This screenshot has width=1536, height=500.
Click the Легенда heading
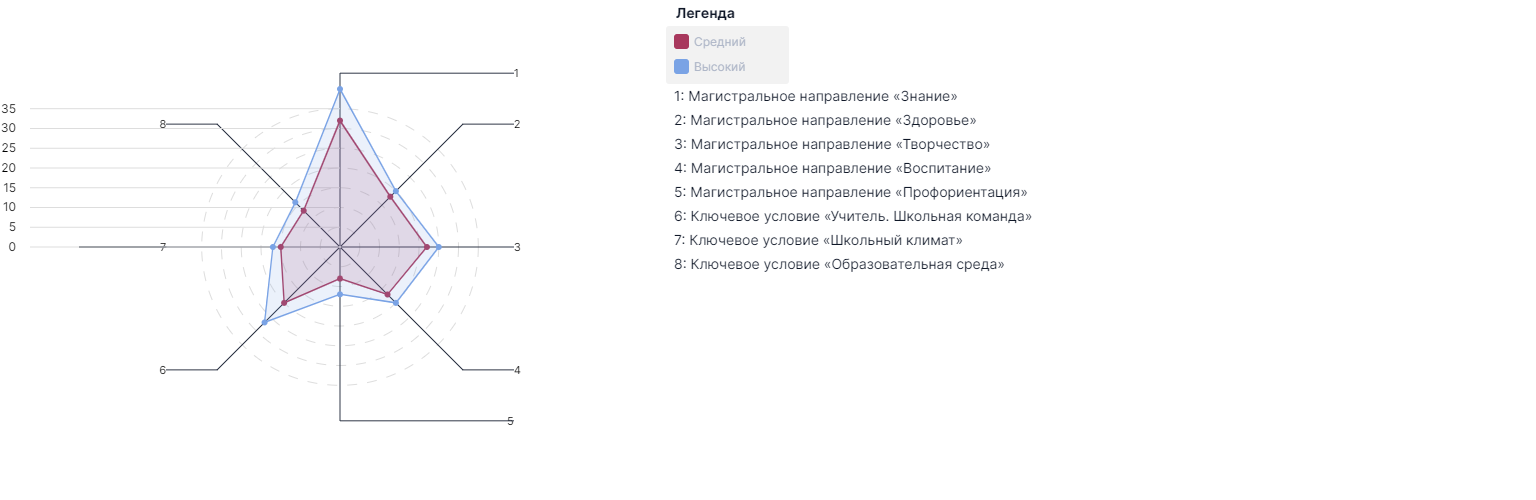coord(705,13)
